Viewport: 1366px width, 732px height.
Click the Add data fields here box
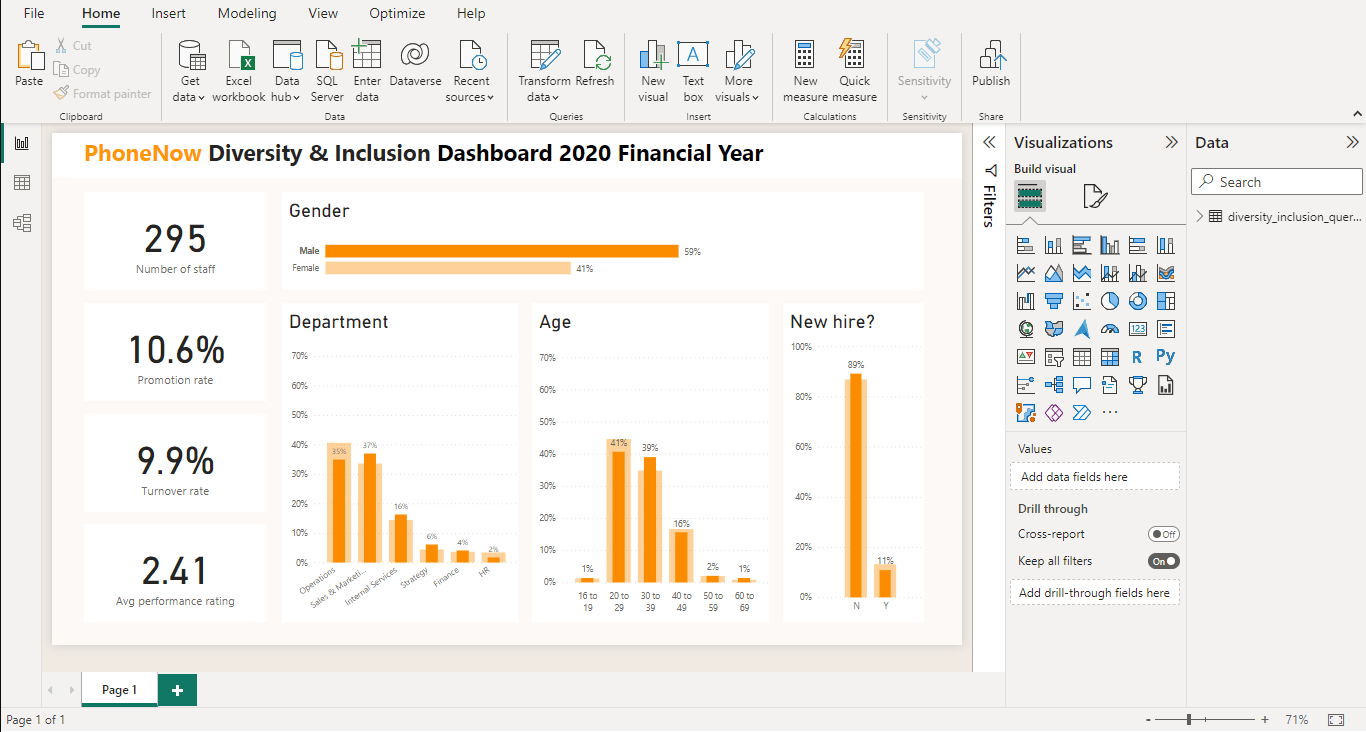(1095, 477)
